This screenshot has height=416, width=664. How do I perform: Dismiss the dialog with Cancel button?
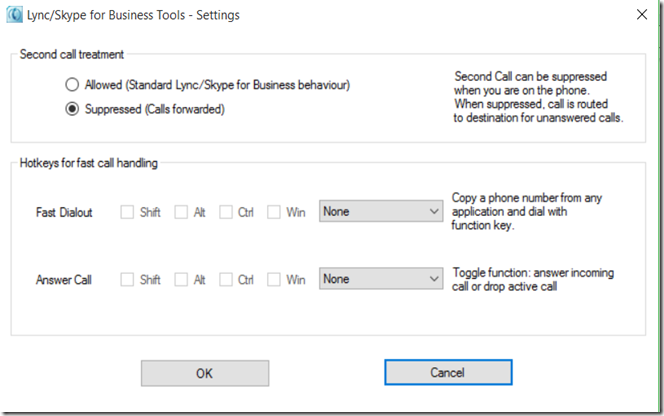click(448, 372)
